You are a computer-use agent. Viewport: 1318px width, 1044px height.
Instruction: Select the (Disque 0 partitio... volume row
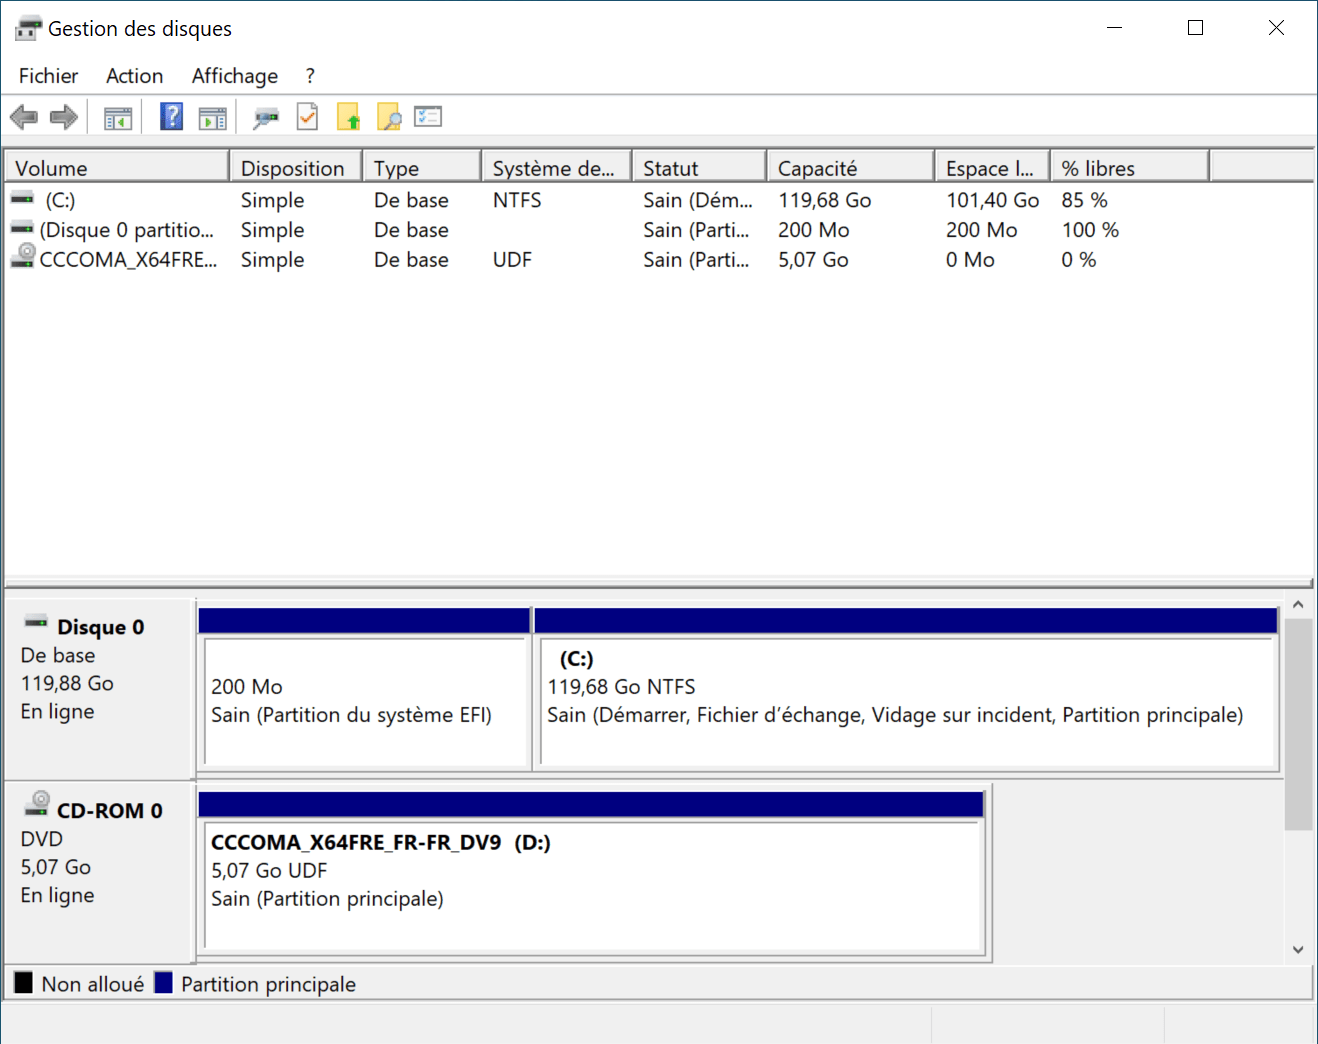point(127,230)
